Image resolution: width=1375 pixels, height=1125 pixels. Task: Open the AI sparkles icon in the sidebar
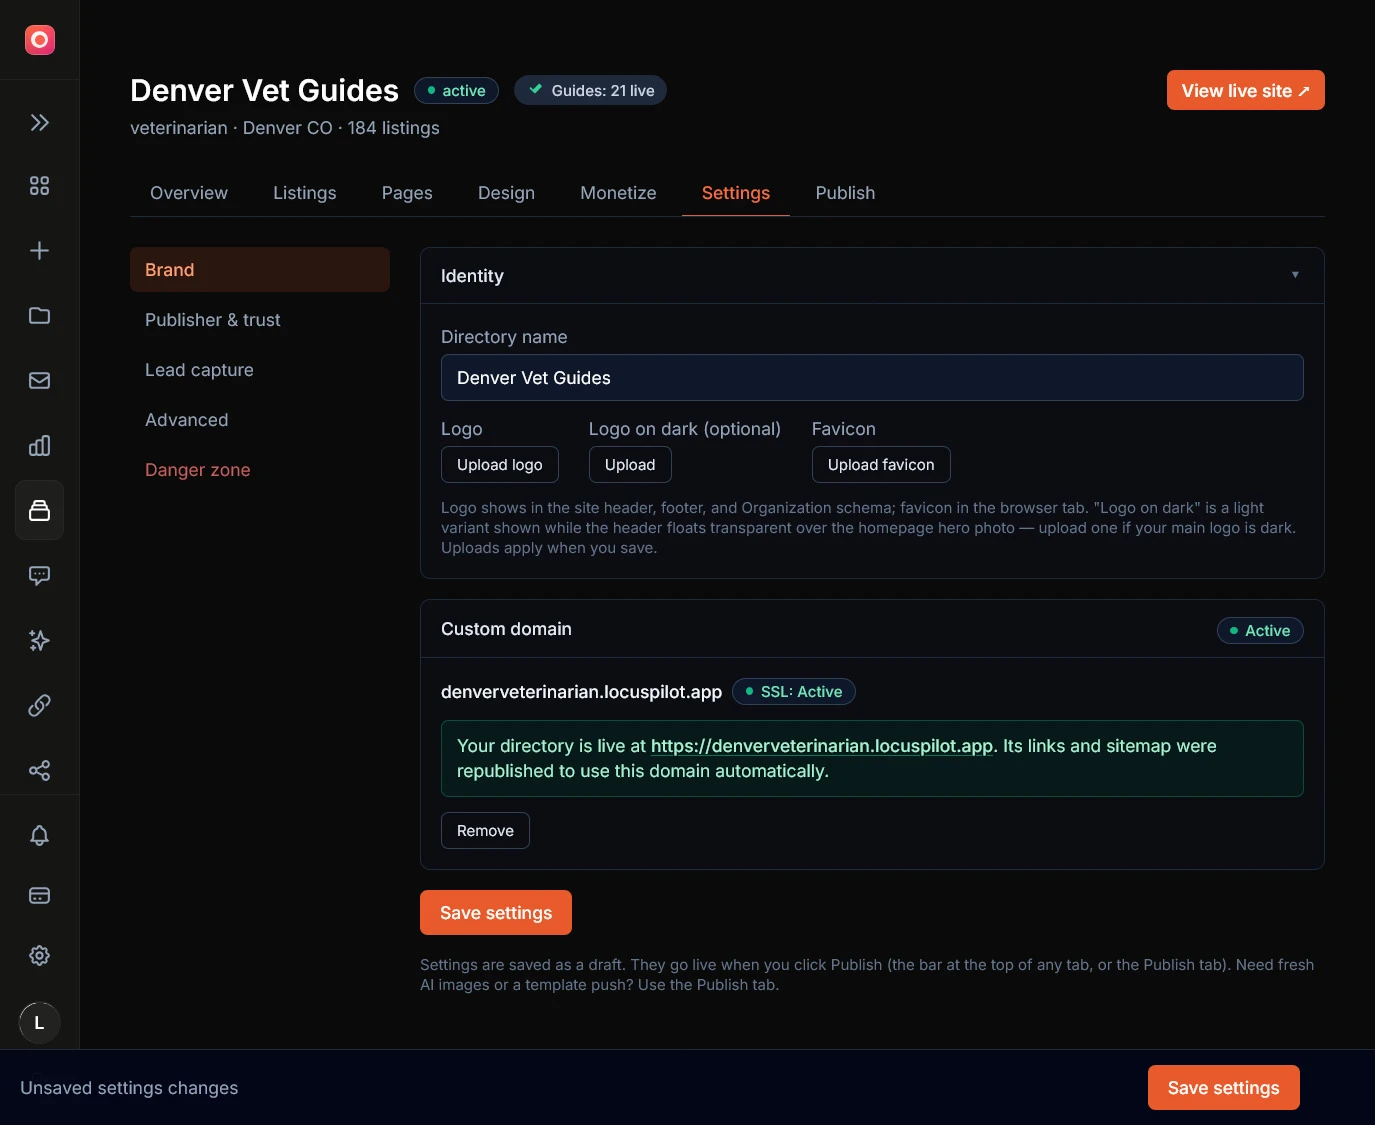[x=40, y=641]
